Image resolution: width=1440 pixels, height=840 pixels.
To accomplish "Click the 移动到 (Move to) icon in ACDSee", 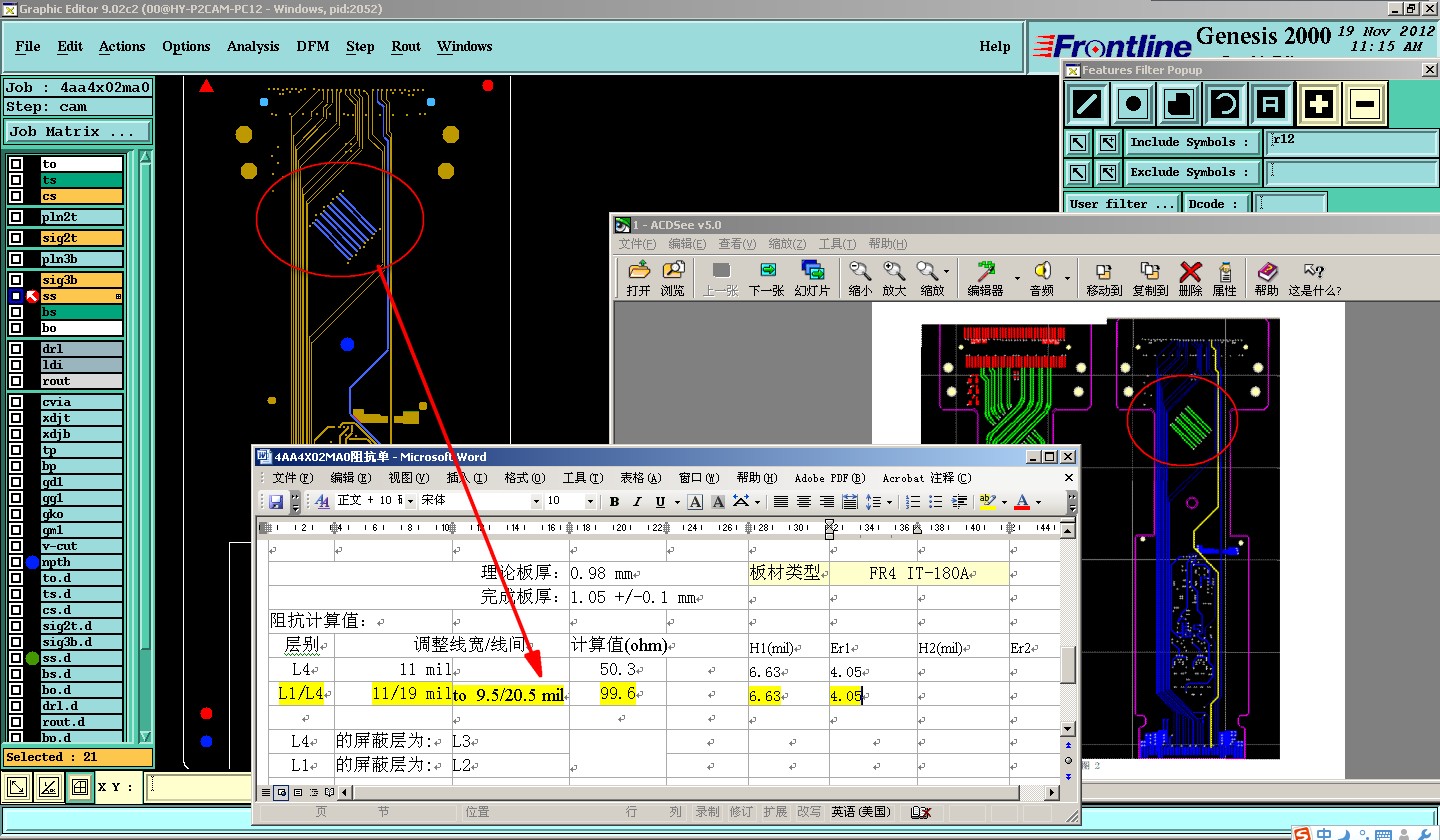I will [x=1104, y=278].
